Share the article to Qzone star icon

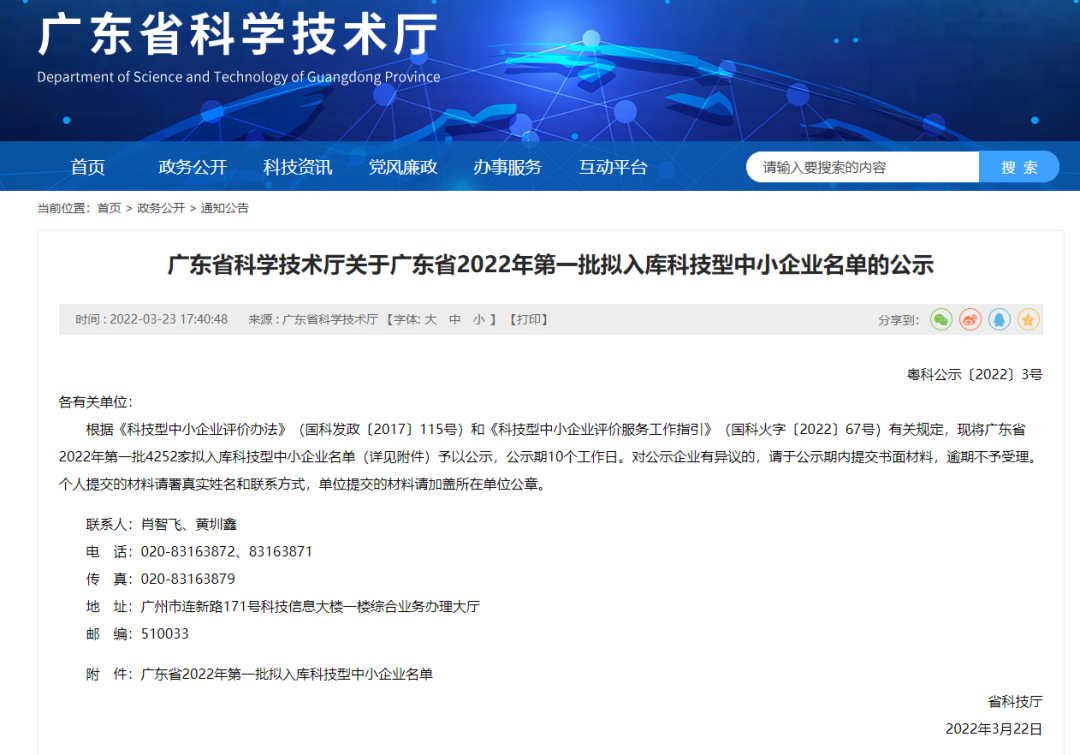click(1028, 320)
